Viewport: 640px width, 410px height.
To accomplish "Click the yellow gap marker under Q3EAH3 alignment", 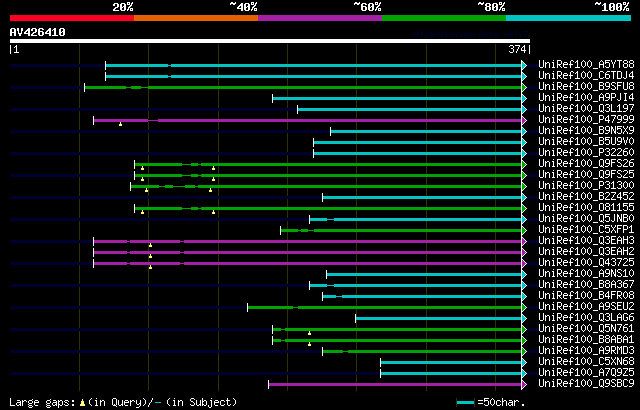I will (150, 245).
